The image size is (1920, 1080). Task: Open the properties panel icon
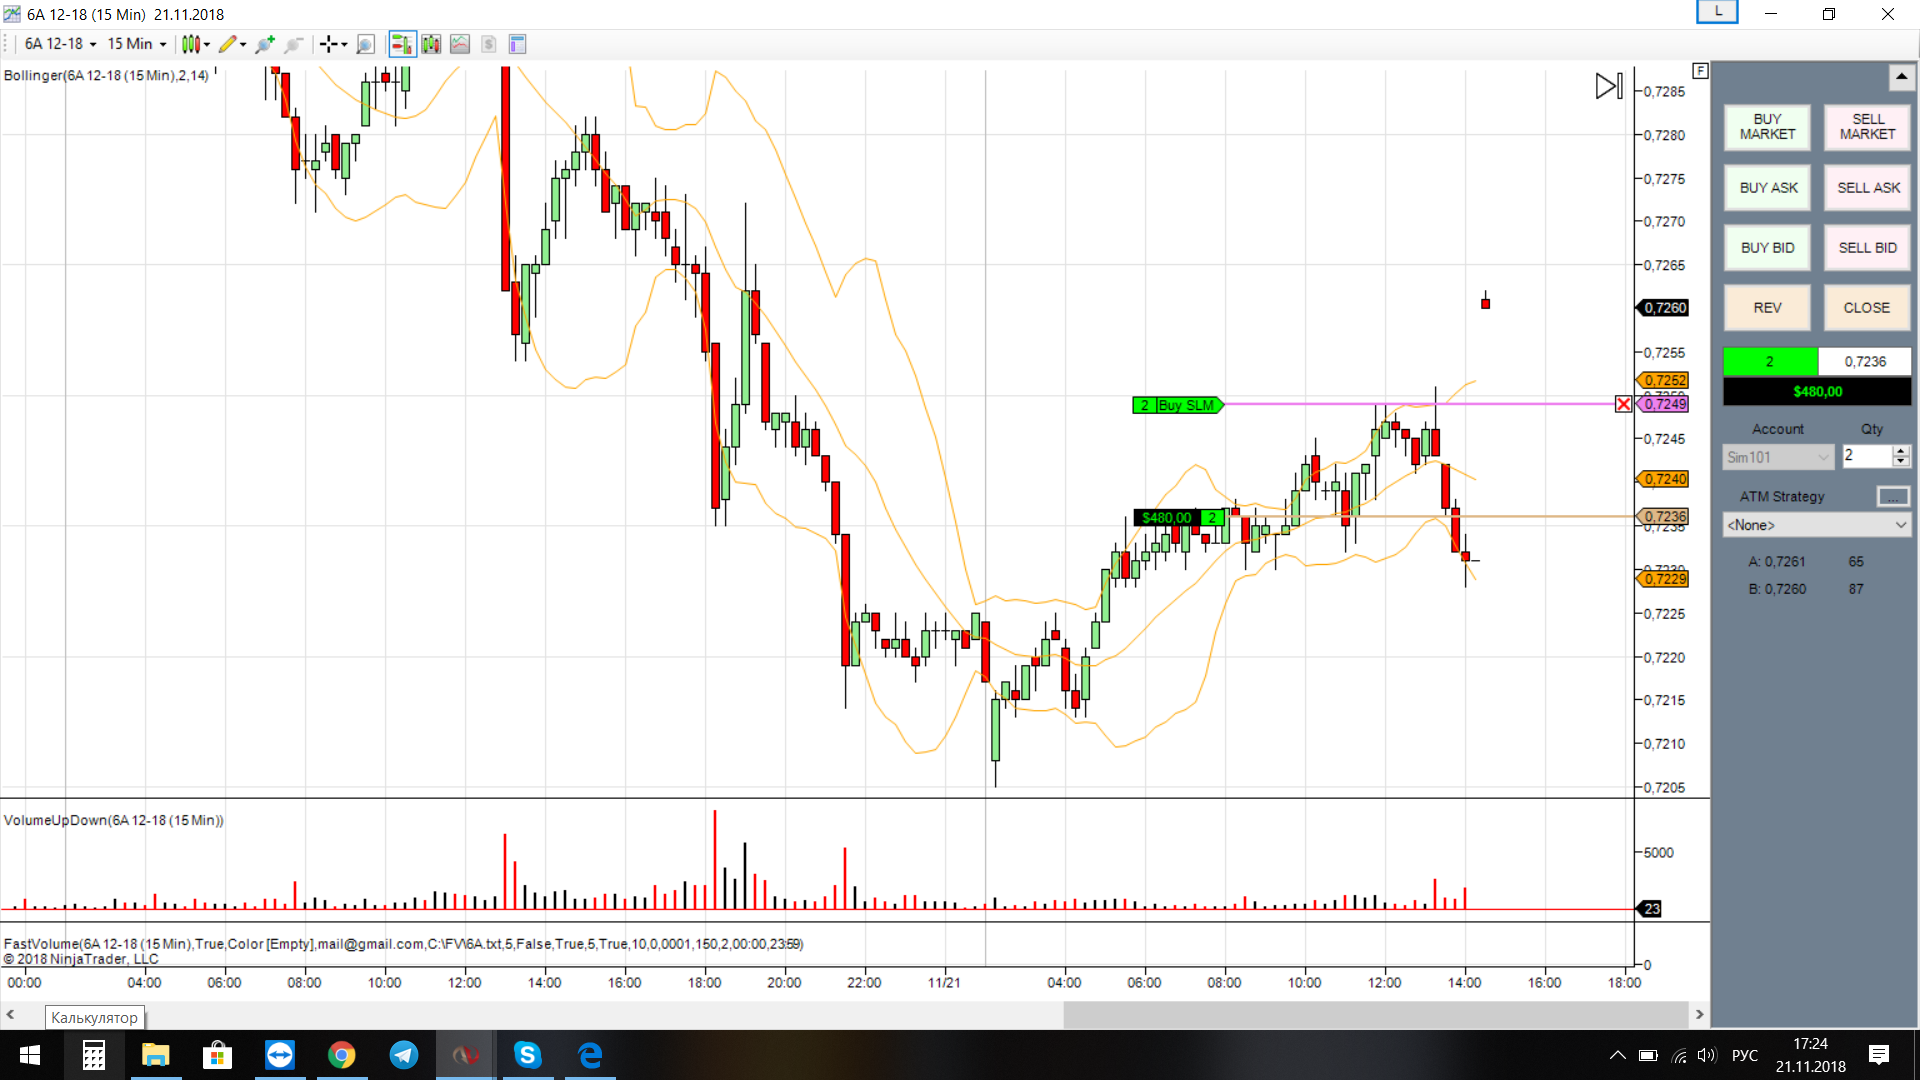[x=517, y=44]
